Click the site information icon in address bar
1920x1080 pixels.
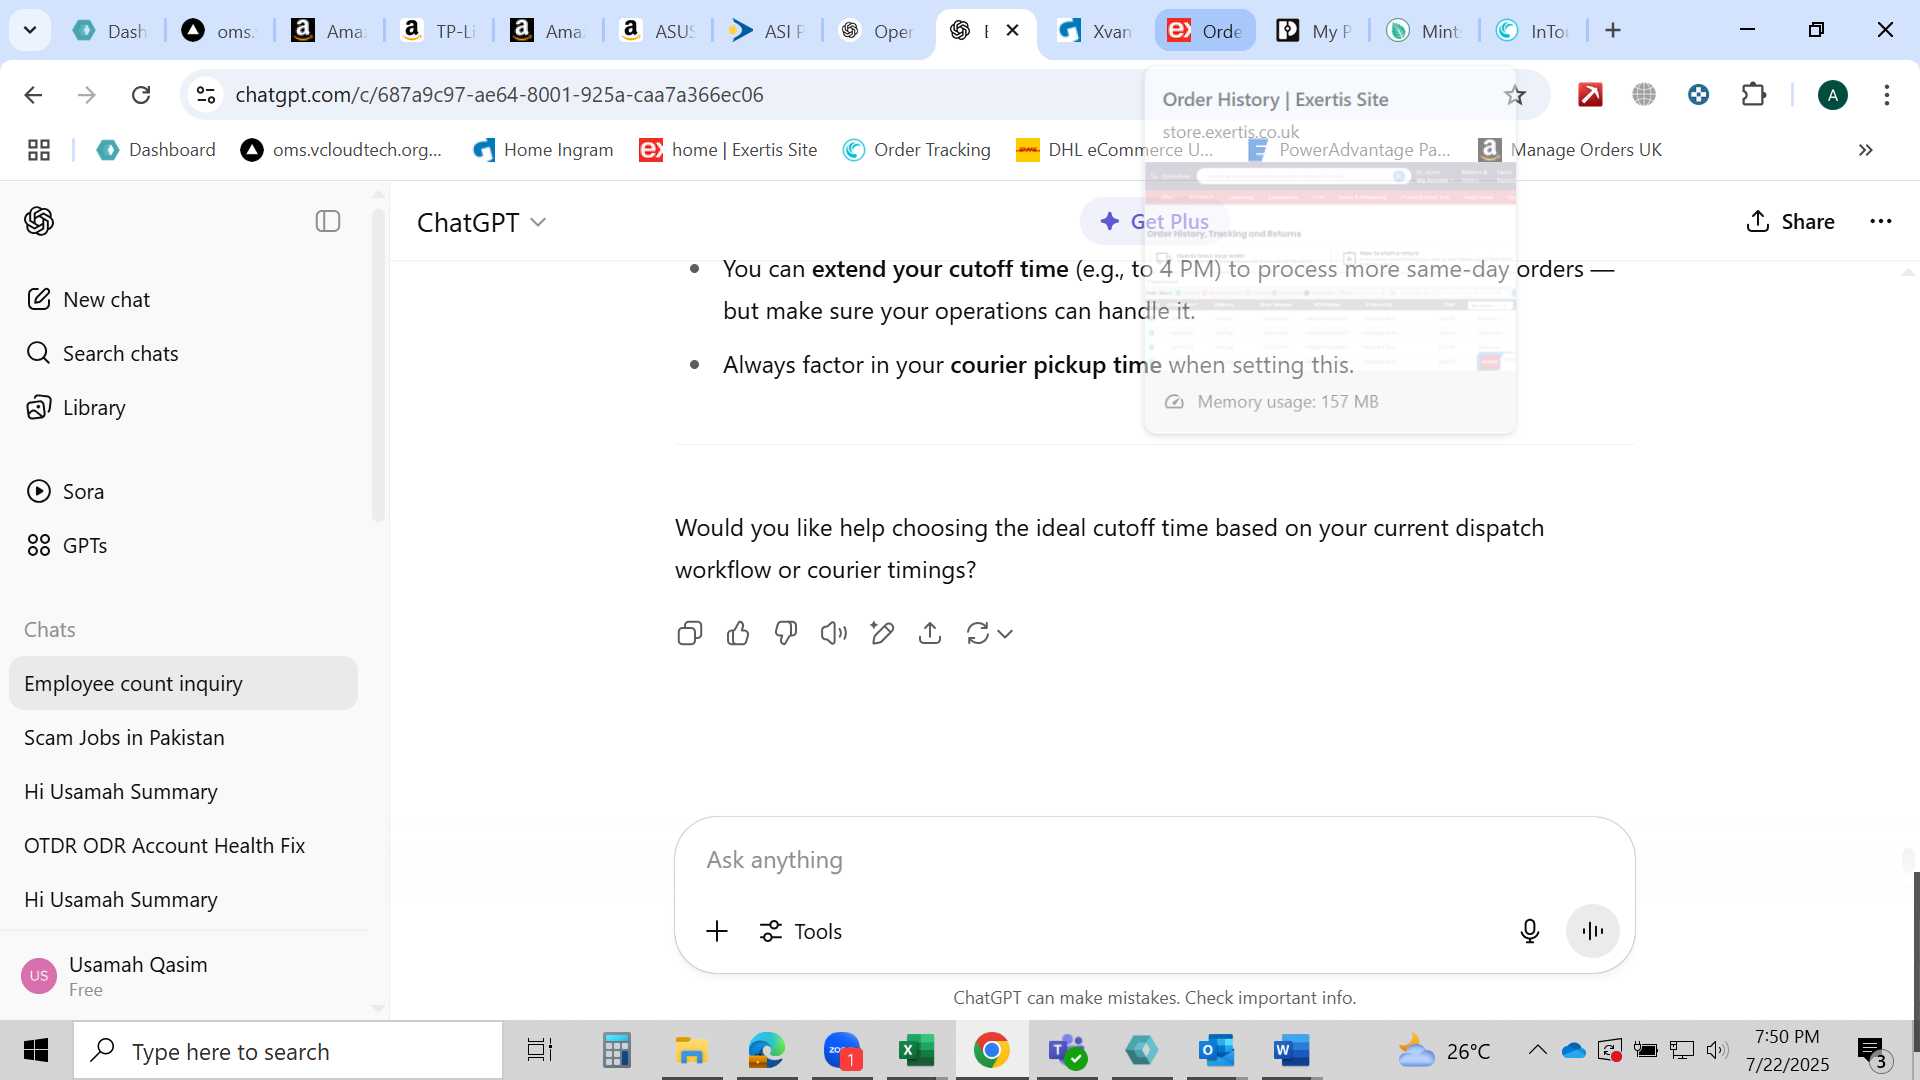(x=206, y=94)
